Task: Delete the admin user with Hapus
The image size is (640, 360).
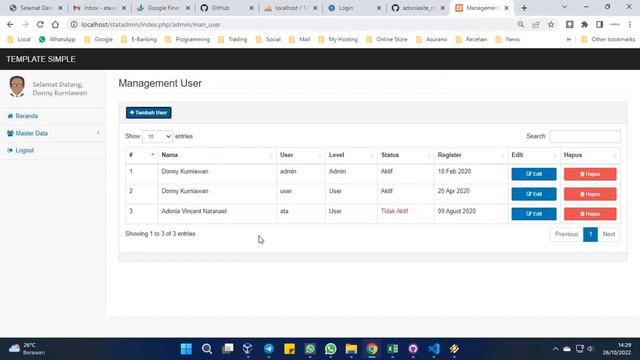Action: click(x=590, y=174)
